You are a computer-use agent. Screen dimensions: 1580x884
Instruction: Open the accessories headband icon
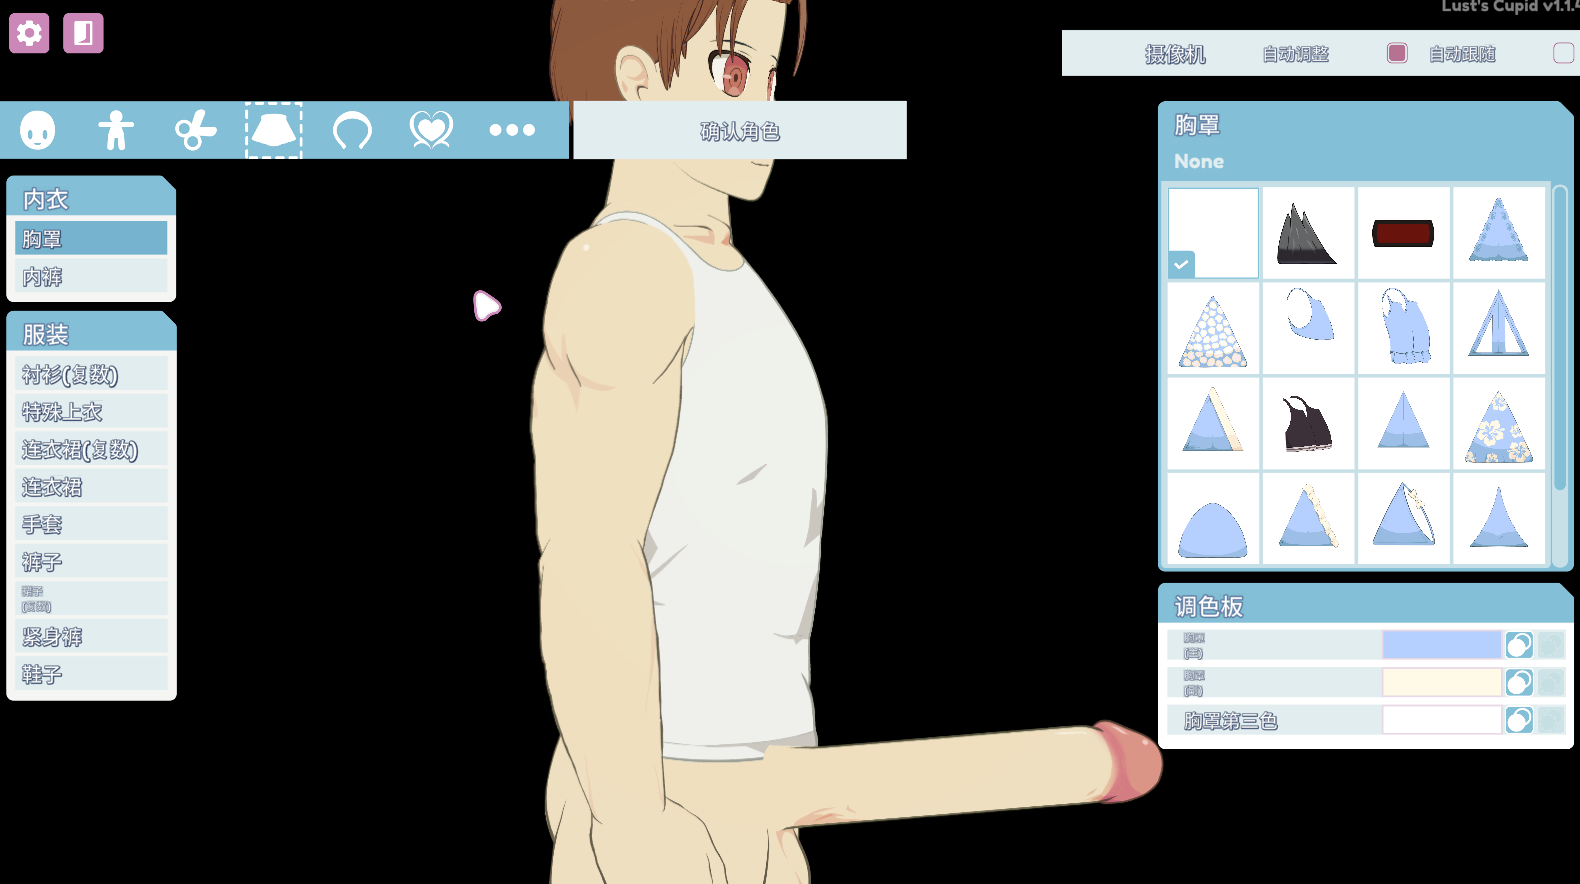click(x=352, y=130)
